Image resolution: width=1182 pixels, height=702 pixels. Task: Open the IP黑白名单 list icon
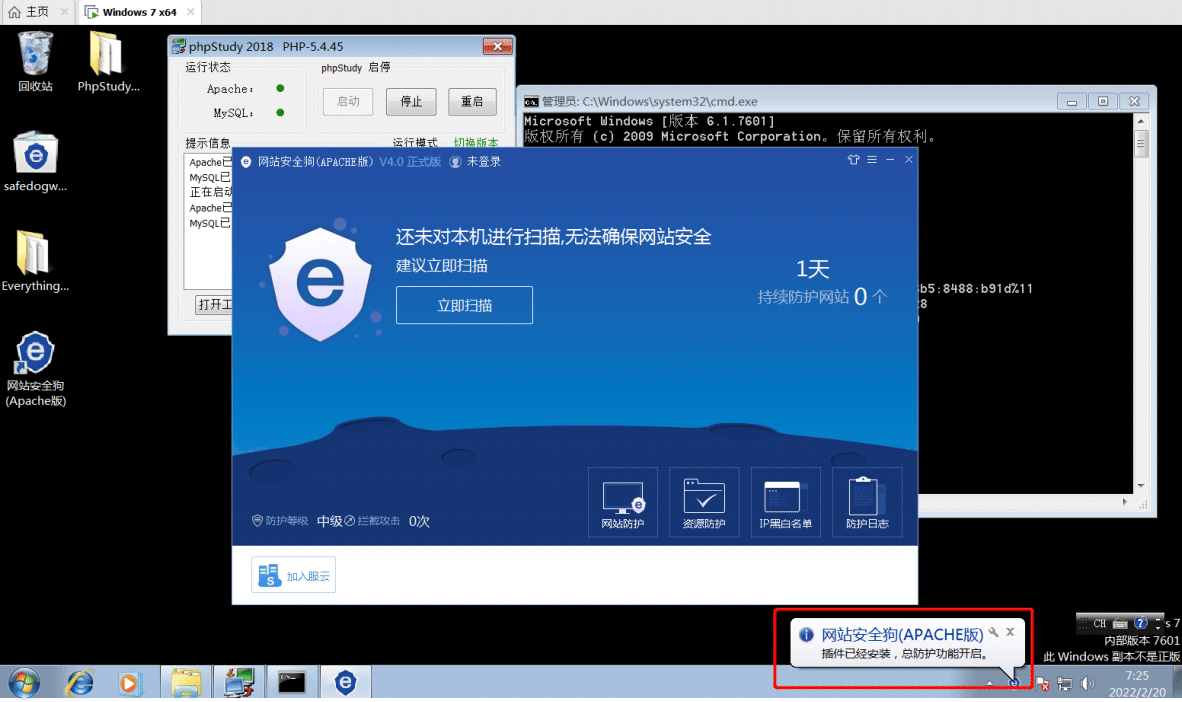pyautogui.click(x=785, y=502)
